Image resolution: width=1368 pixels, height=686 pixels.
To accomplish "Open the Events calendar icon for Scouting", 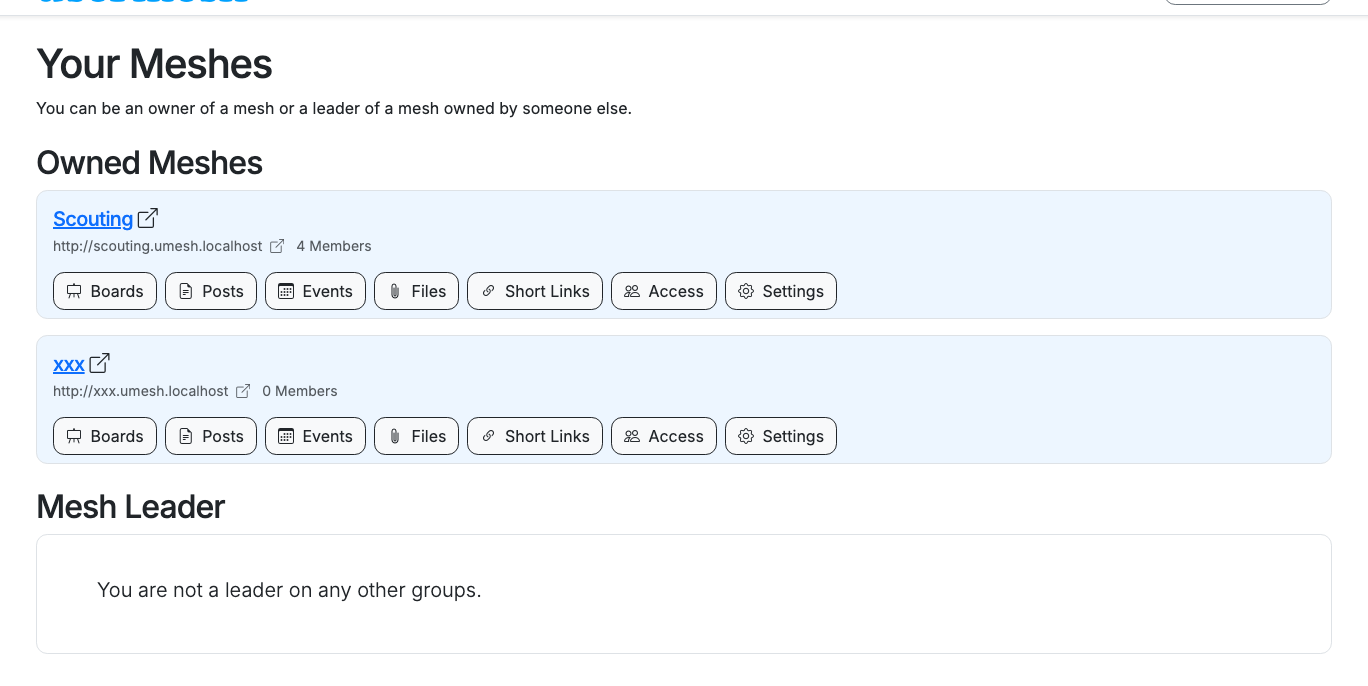I will tap(285, 291).
